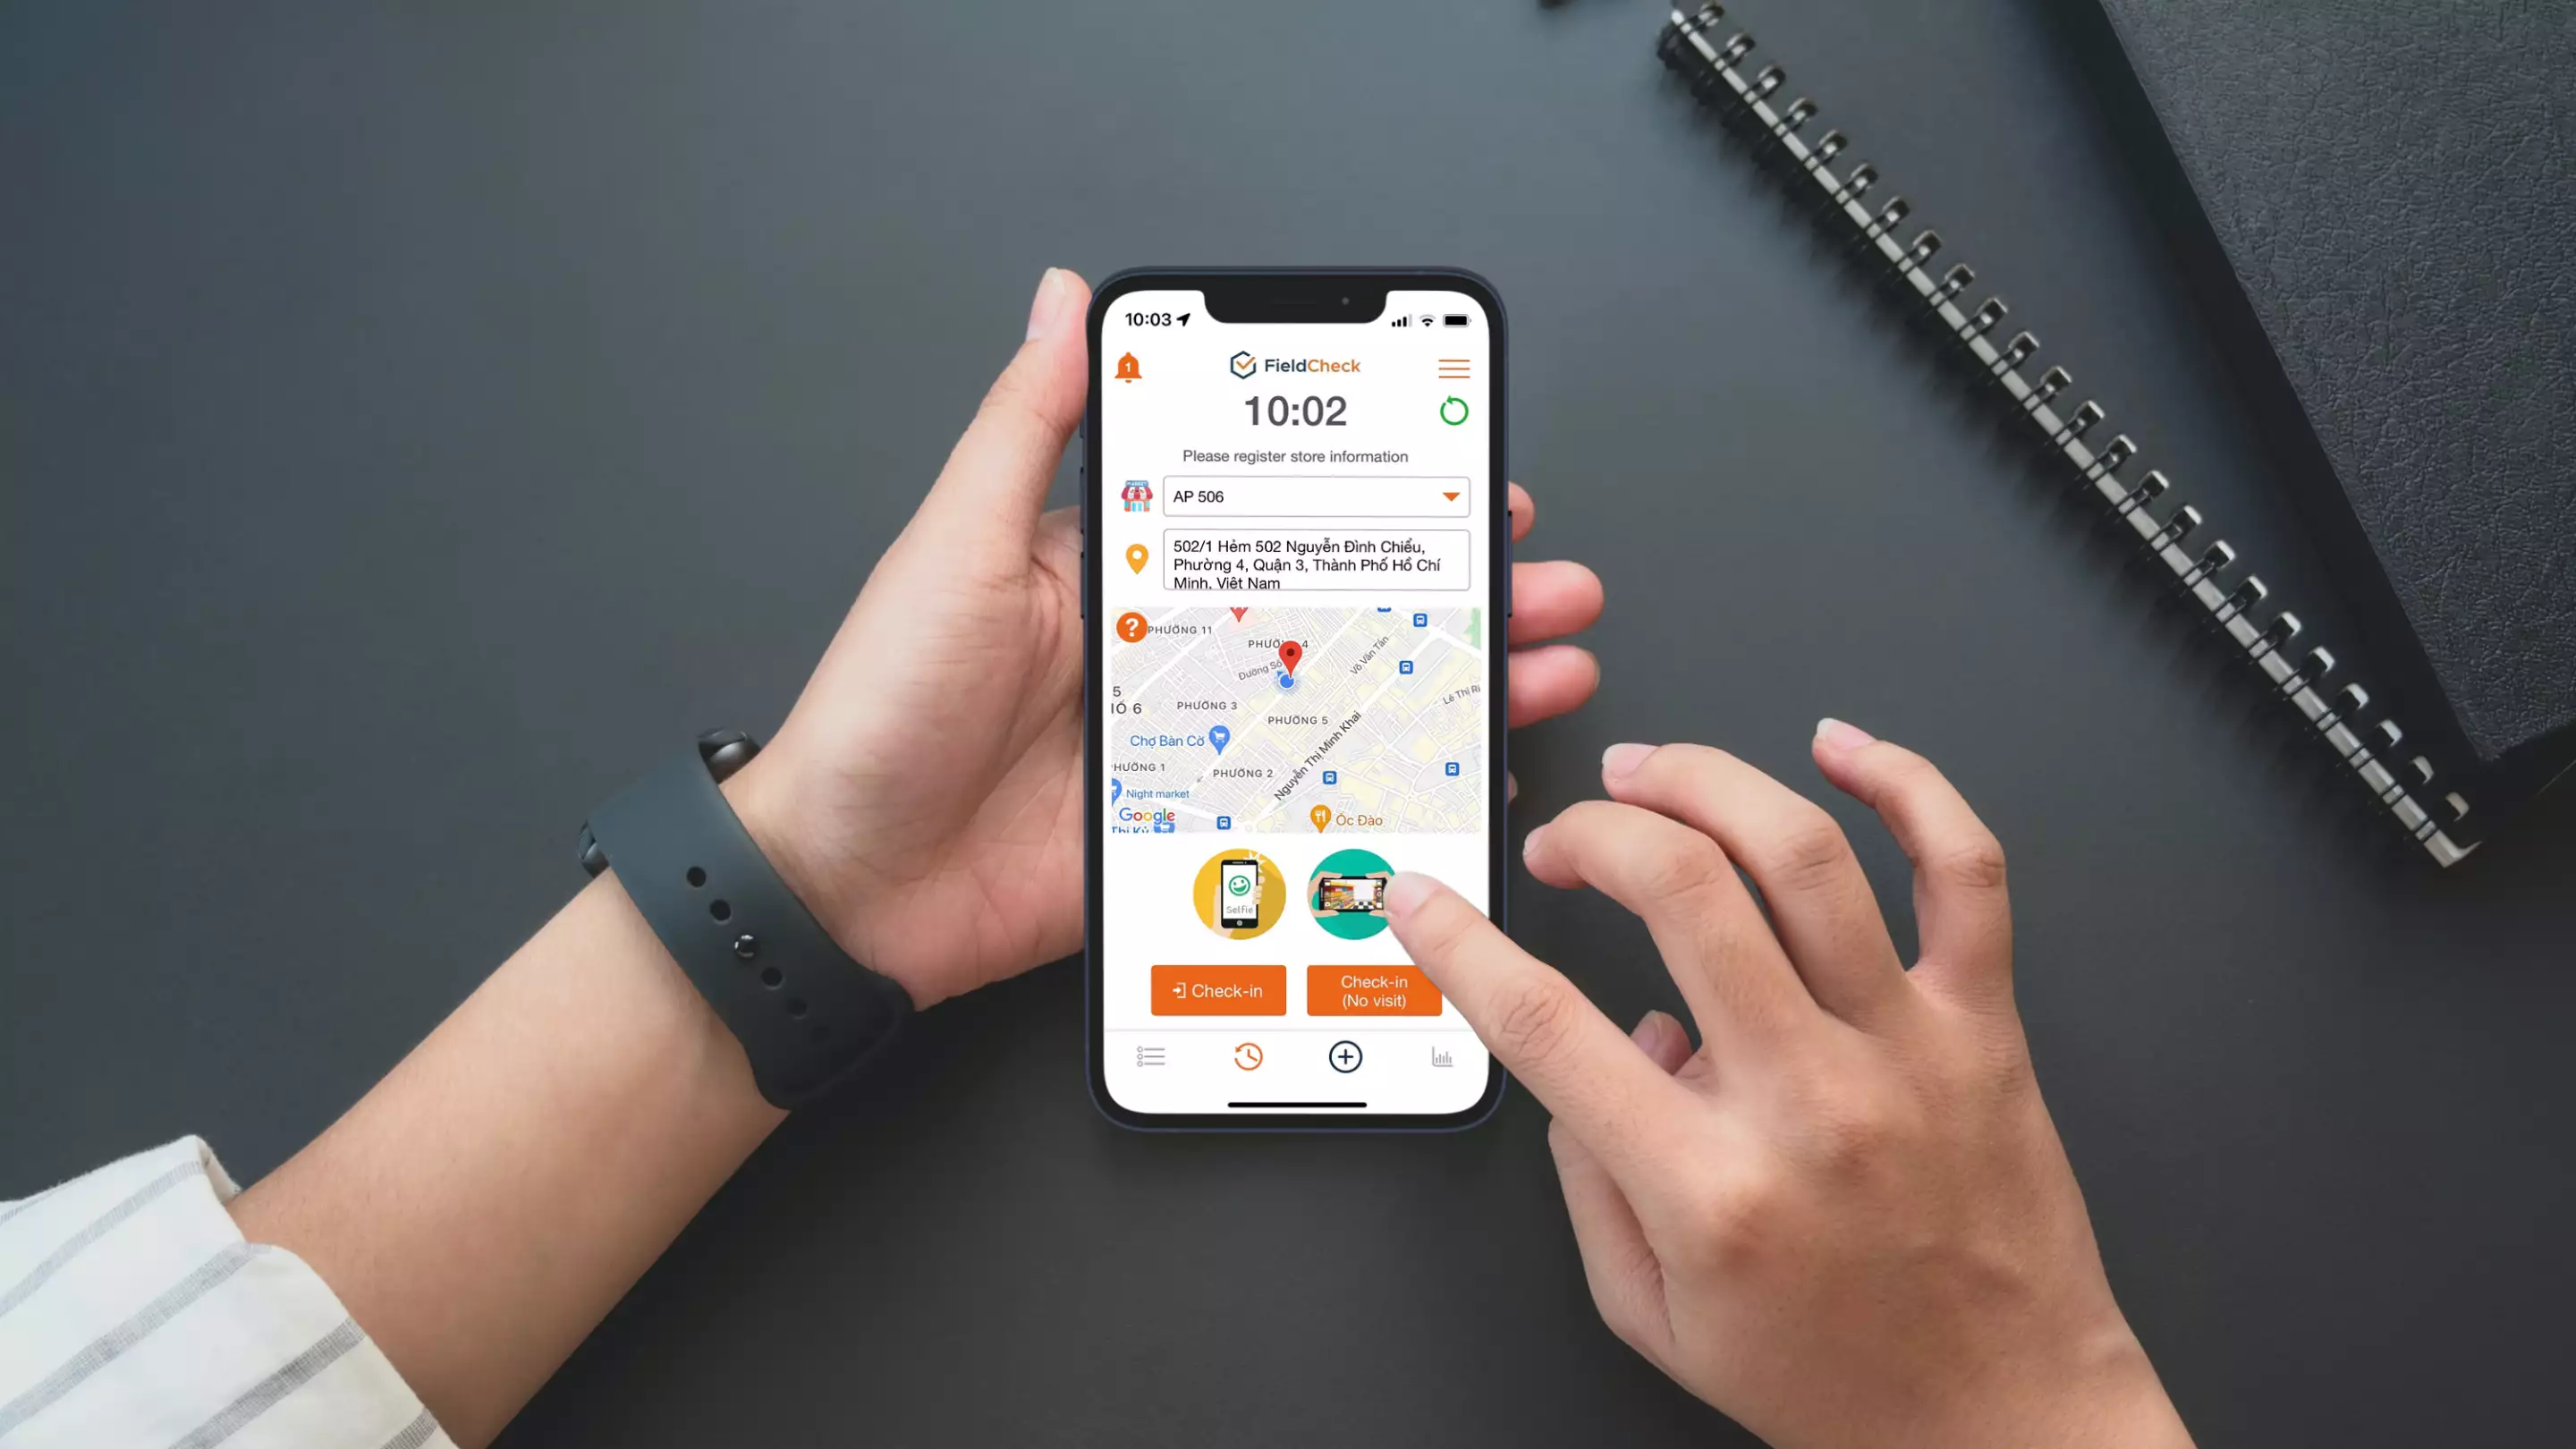This screenshot has height=1449, width=2576.
Task: Toggle the green status circle indicator
Action: [1453, 411]
